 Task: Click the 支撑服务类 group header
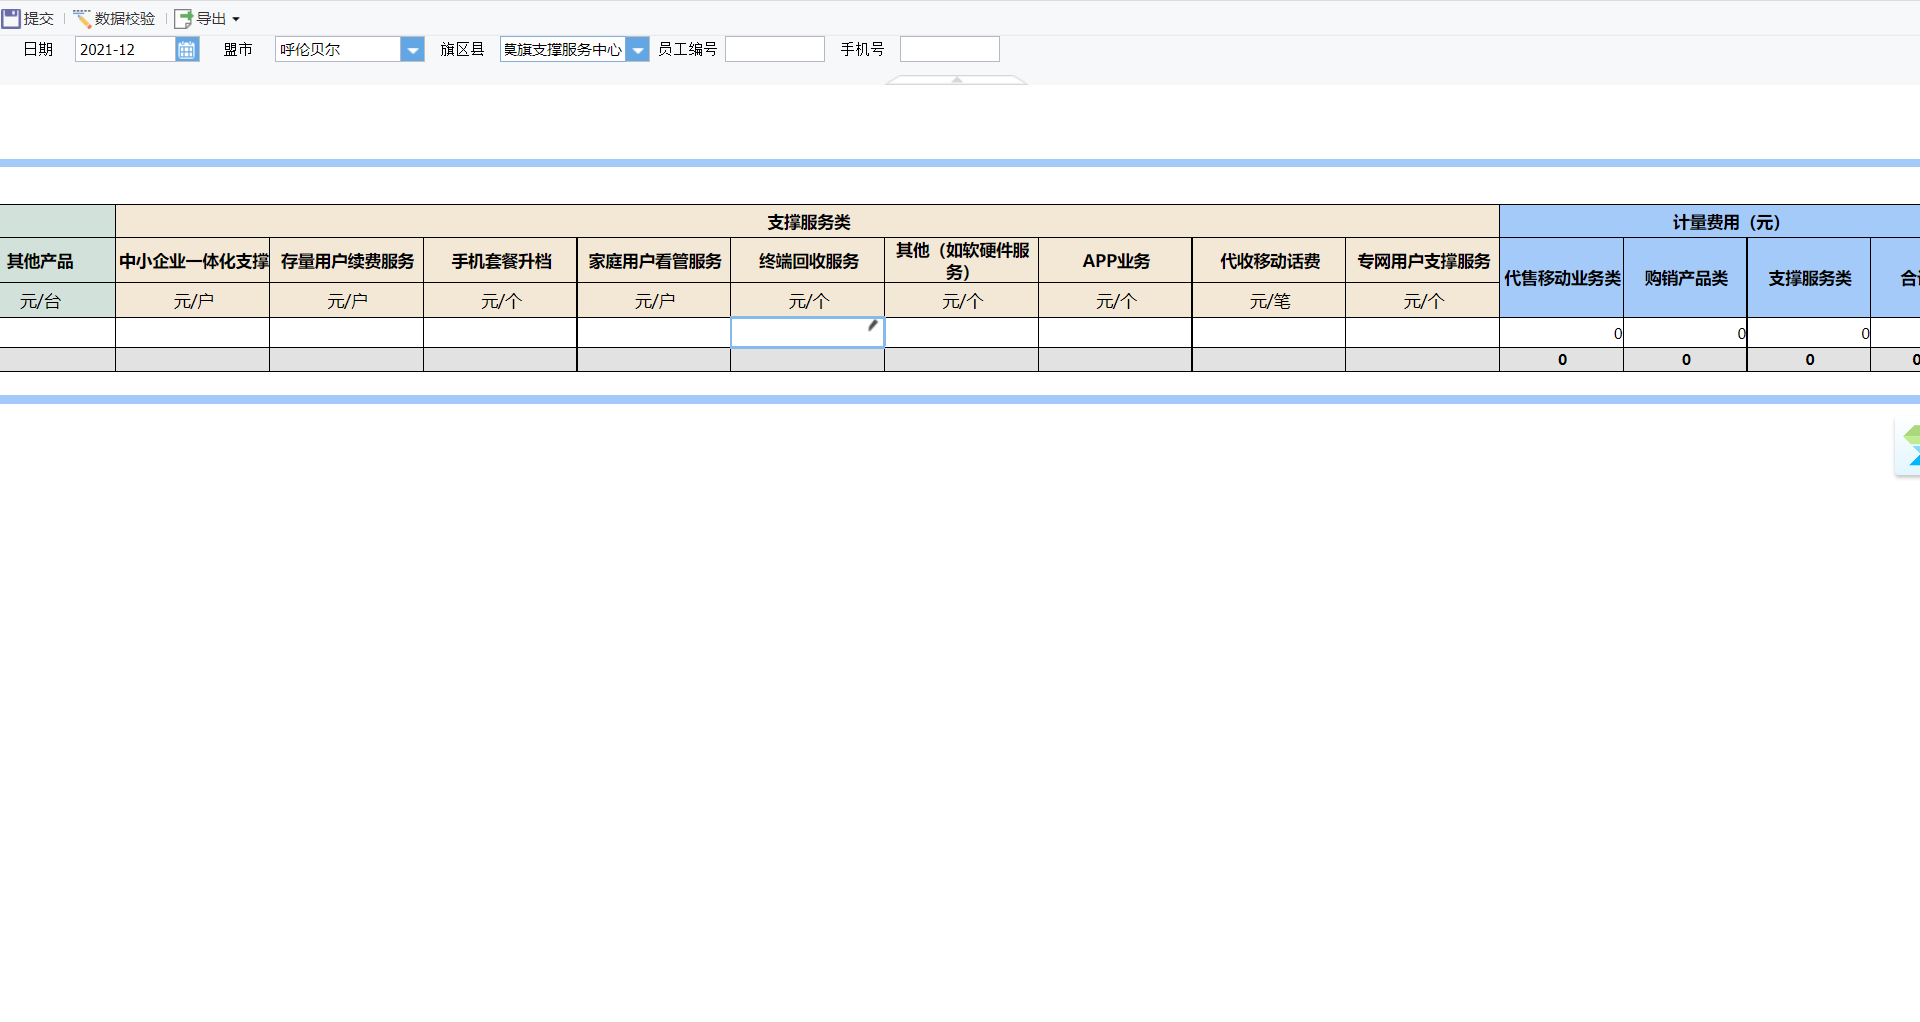(808, 222)
